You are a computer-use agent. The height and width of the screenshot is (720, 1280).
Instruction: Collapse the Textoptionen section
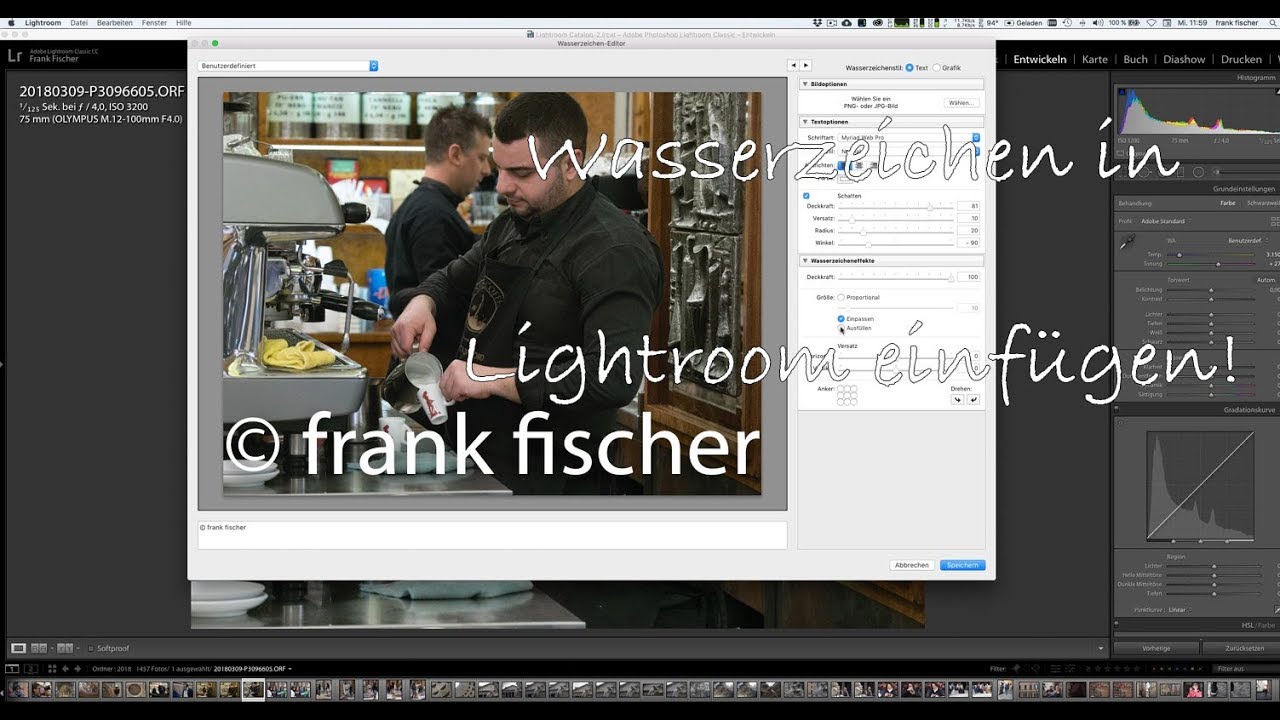pos(806,121)
